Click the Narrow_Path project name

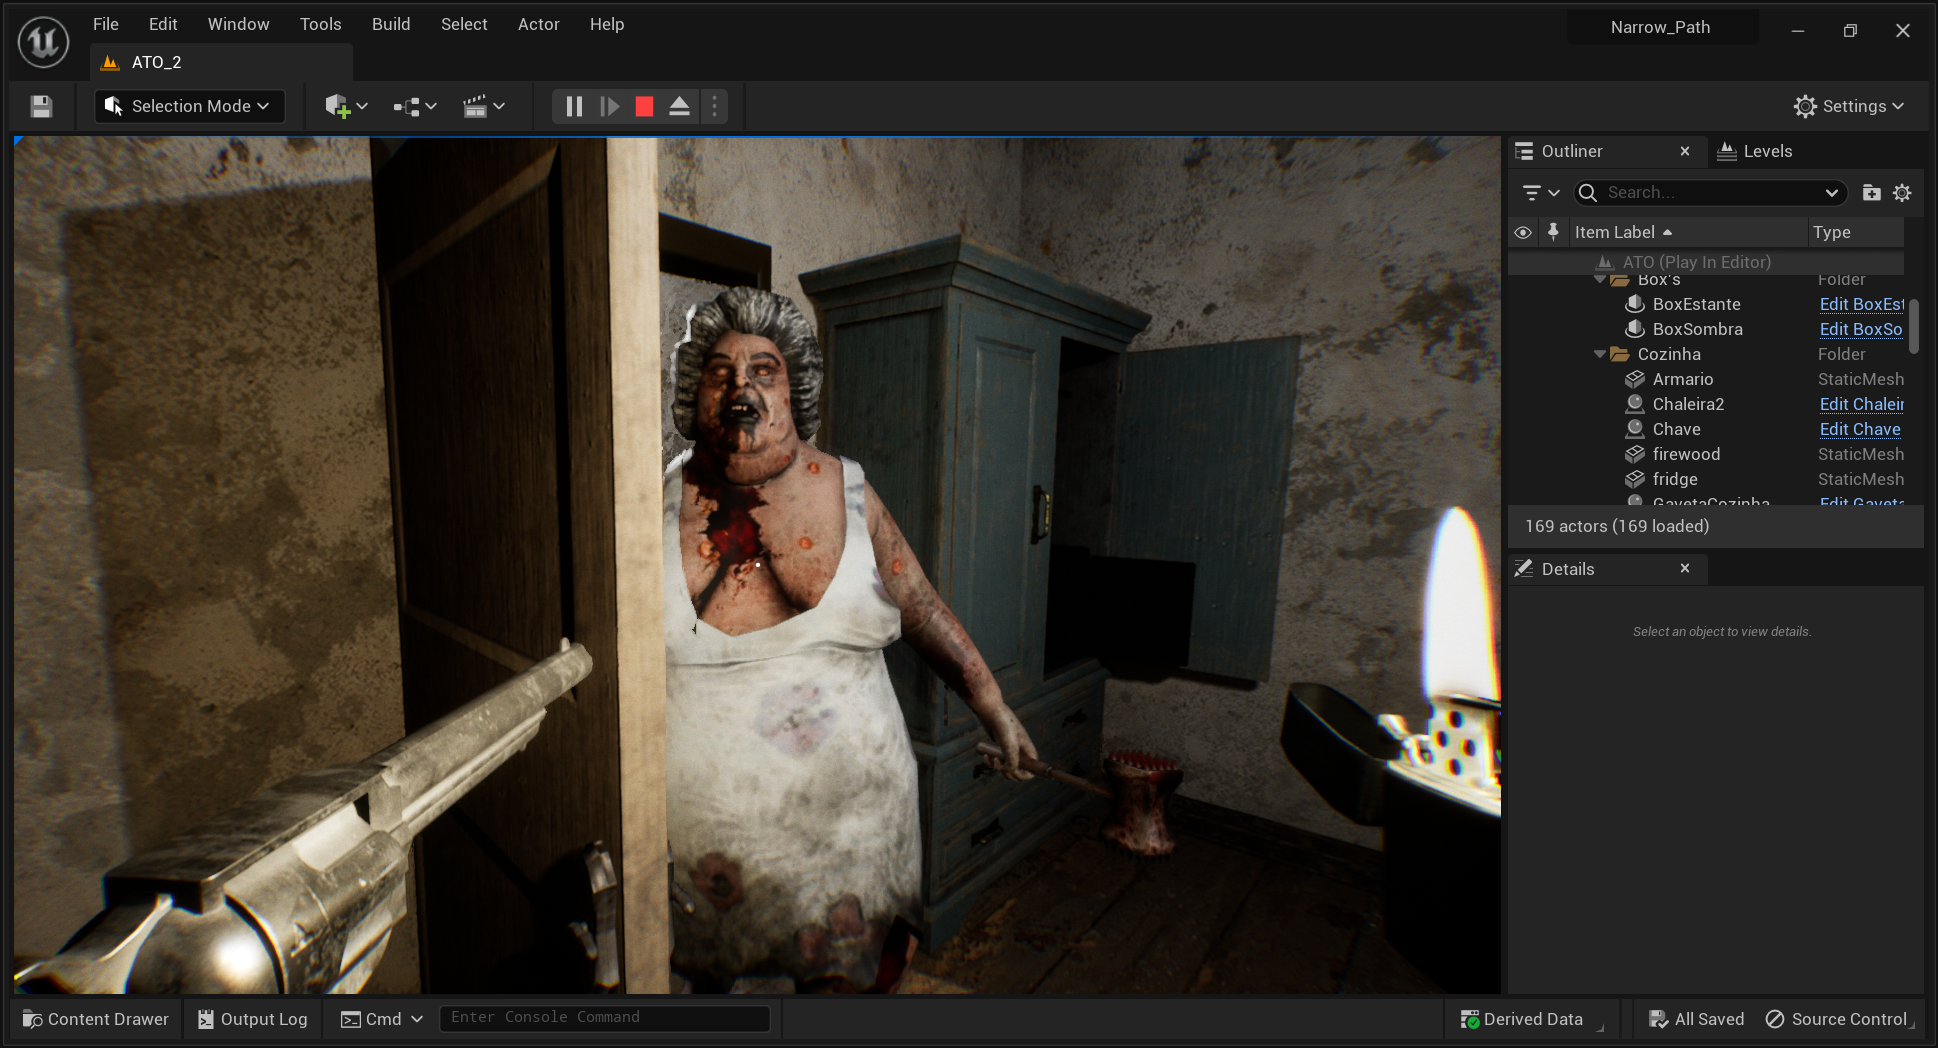click(x=1661, y=27)
